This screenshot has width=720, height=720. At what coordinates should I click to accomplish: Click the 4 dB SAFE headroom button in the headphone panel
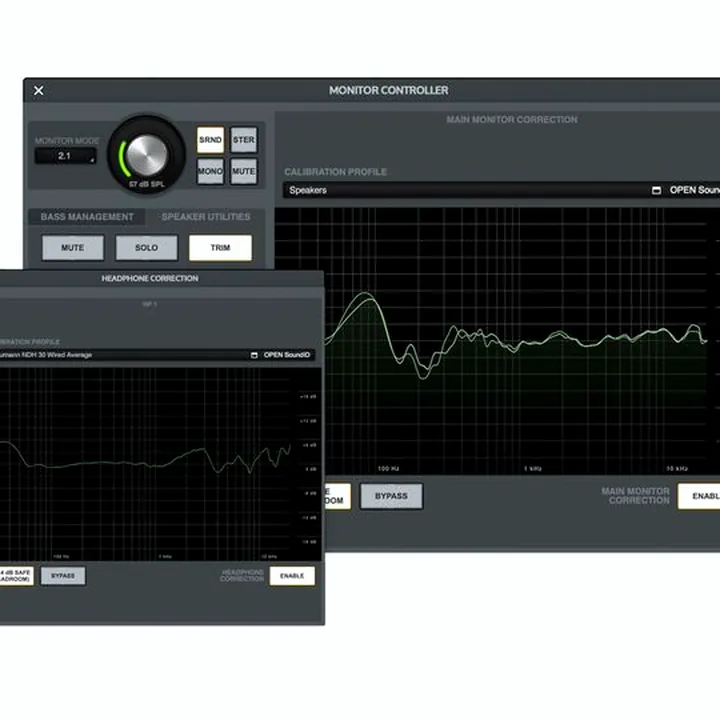(16, 576)
